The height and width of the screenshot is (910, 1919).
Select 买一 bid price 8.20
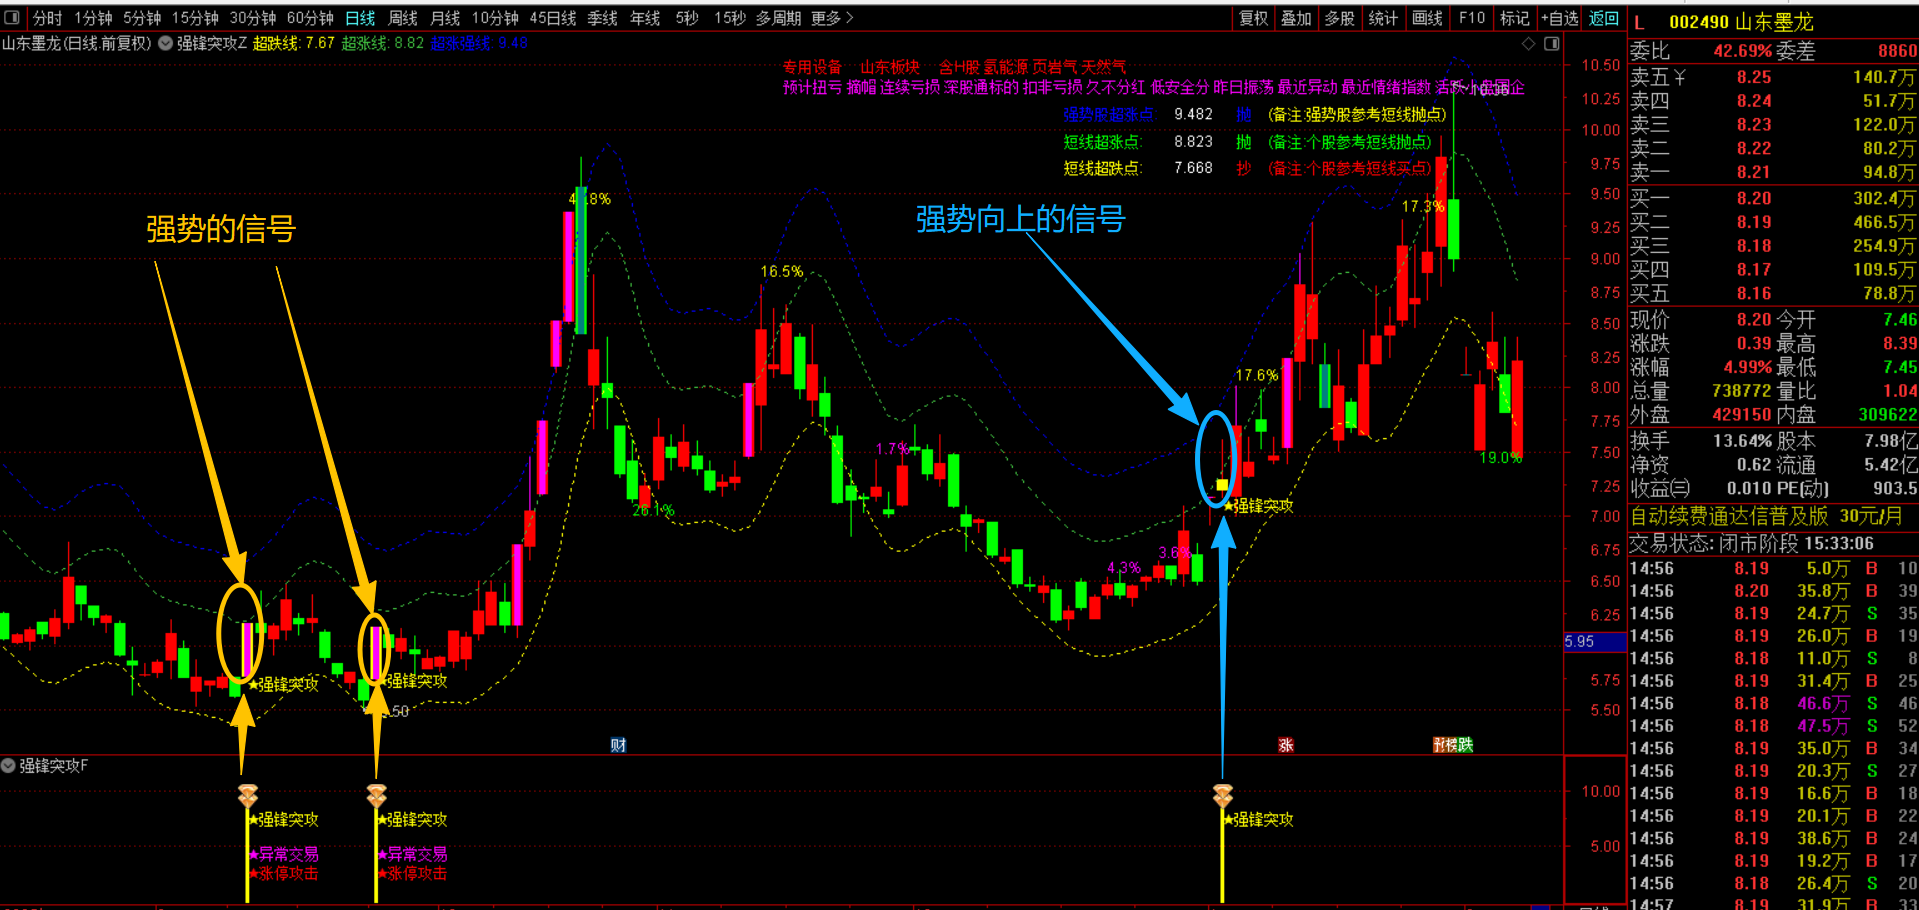point(1754,198)
